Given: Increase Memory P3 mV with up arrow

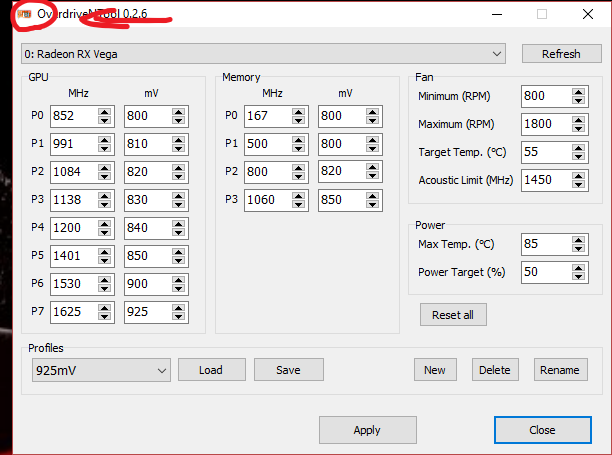Looking at the screenshot, I should tap(372, 196).
